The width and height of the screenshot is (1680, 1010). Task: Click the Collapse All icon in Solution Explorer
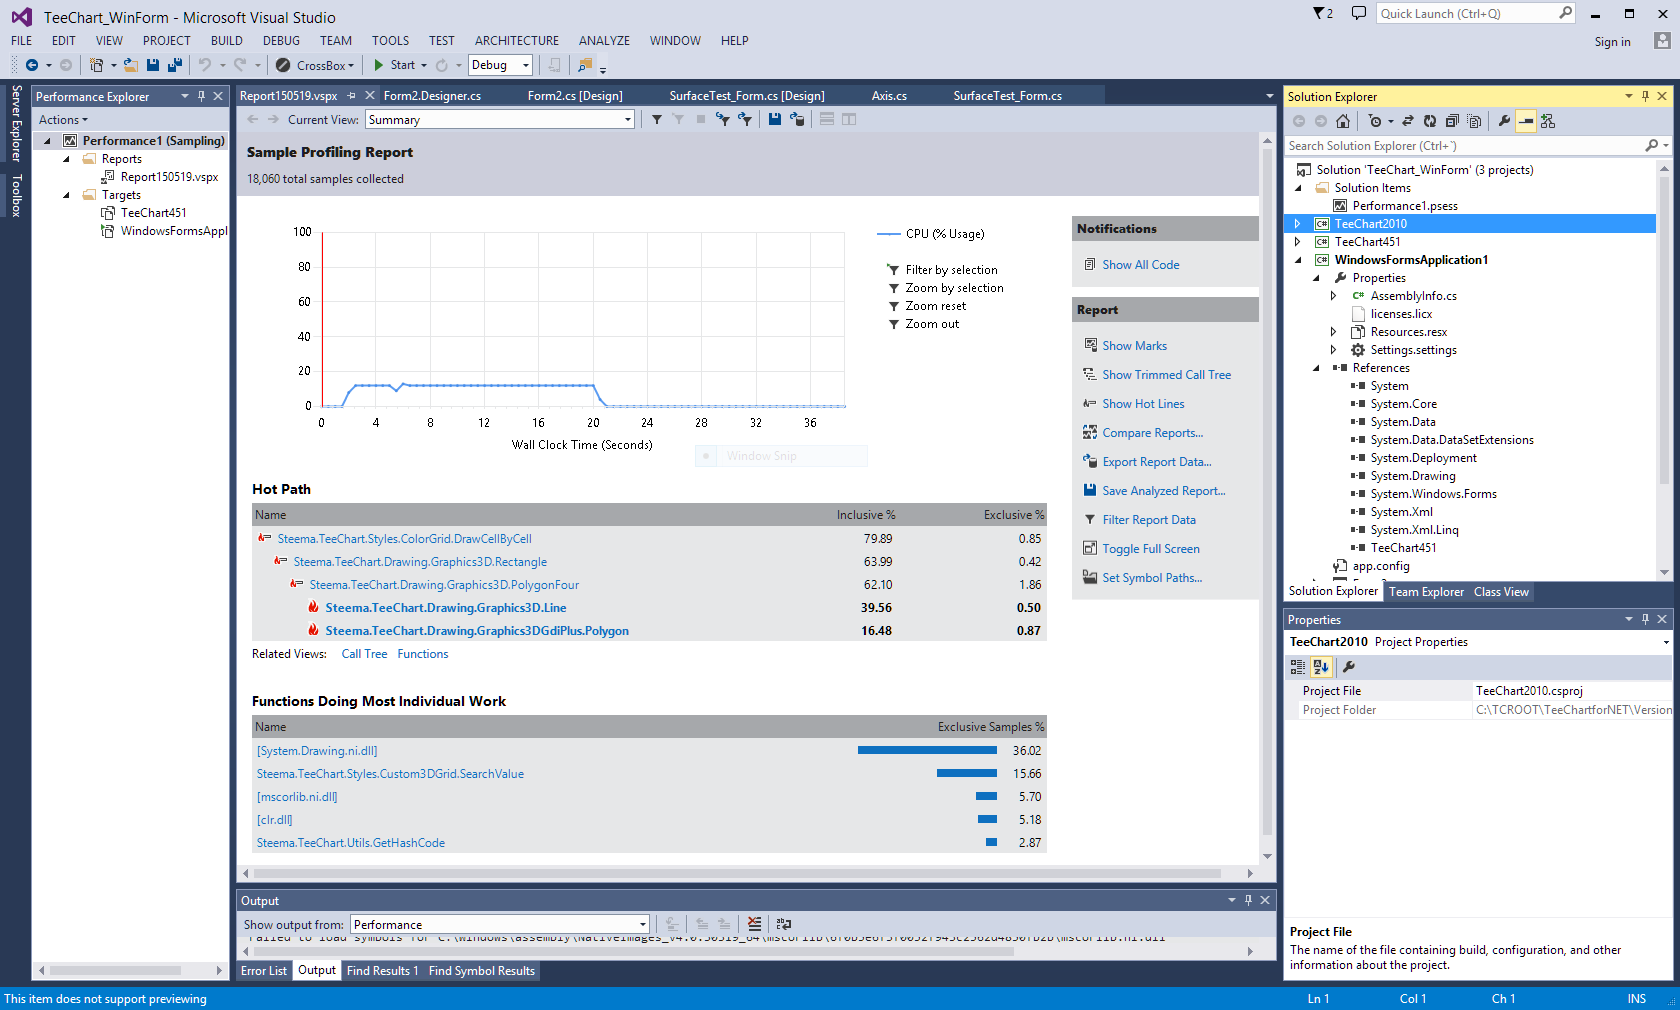pos(1452,121)
